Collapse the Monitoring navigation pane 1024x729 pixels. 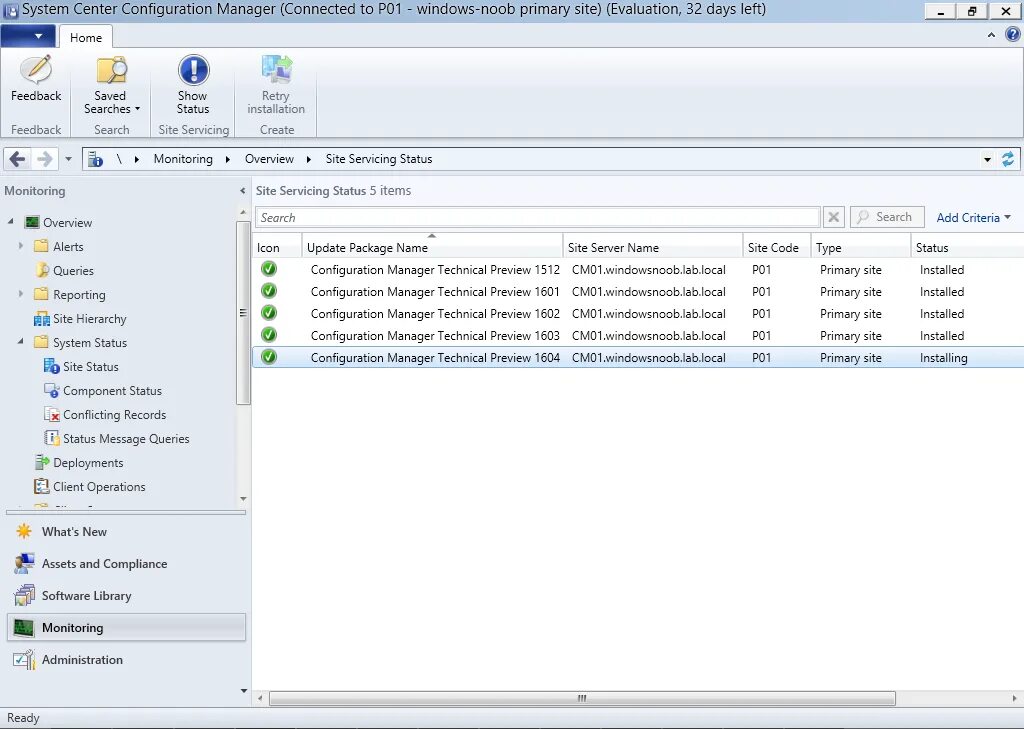[x=242, y=191]
